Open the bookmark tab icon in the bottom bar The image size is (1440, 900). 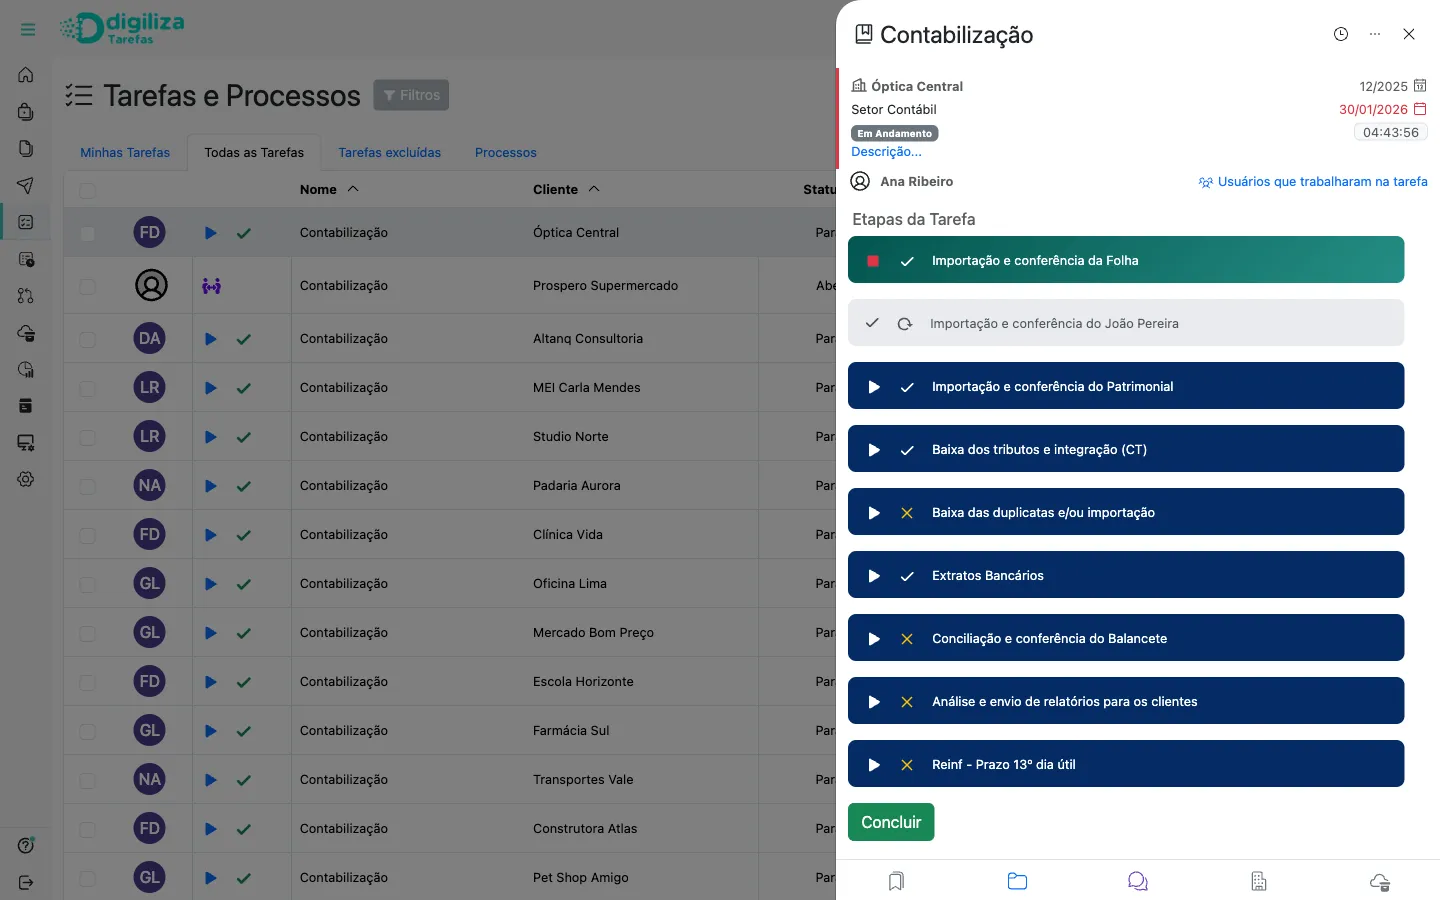tap(896, 881)
